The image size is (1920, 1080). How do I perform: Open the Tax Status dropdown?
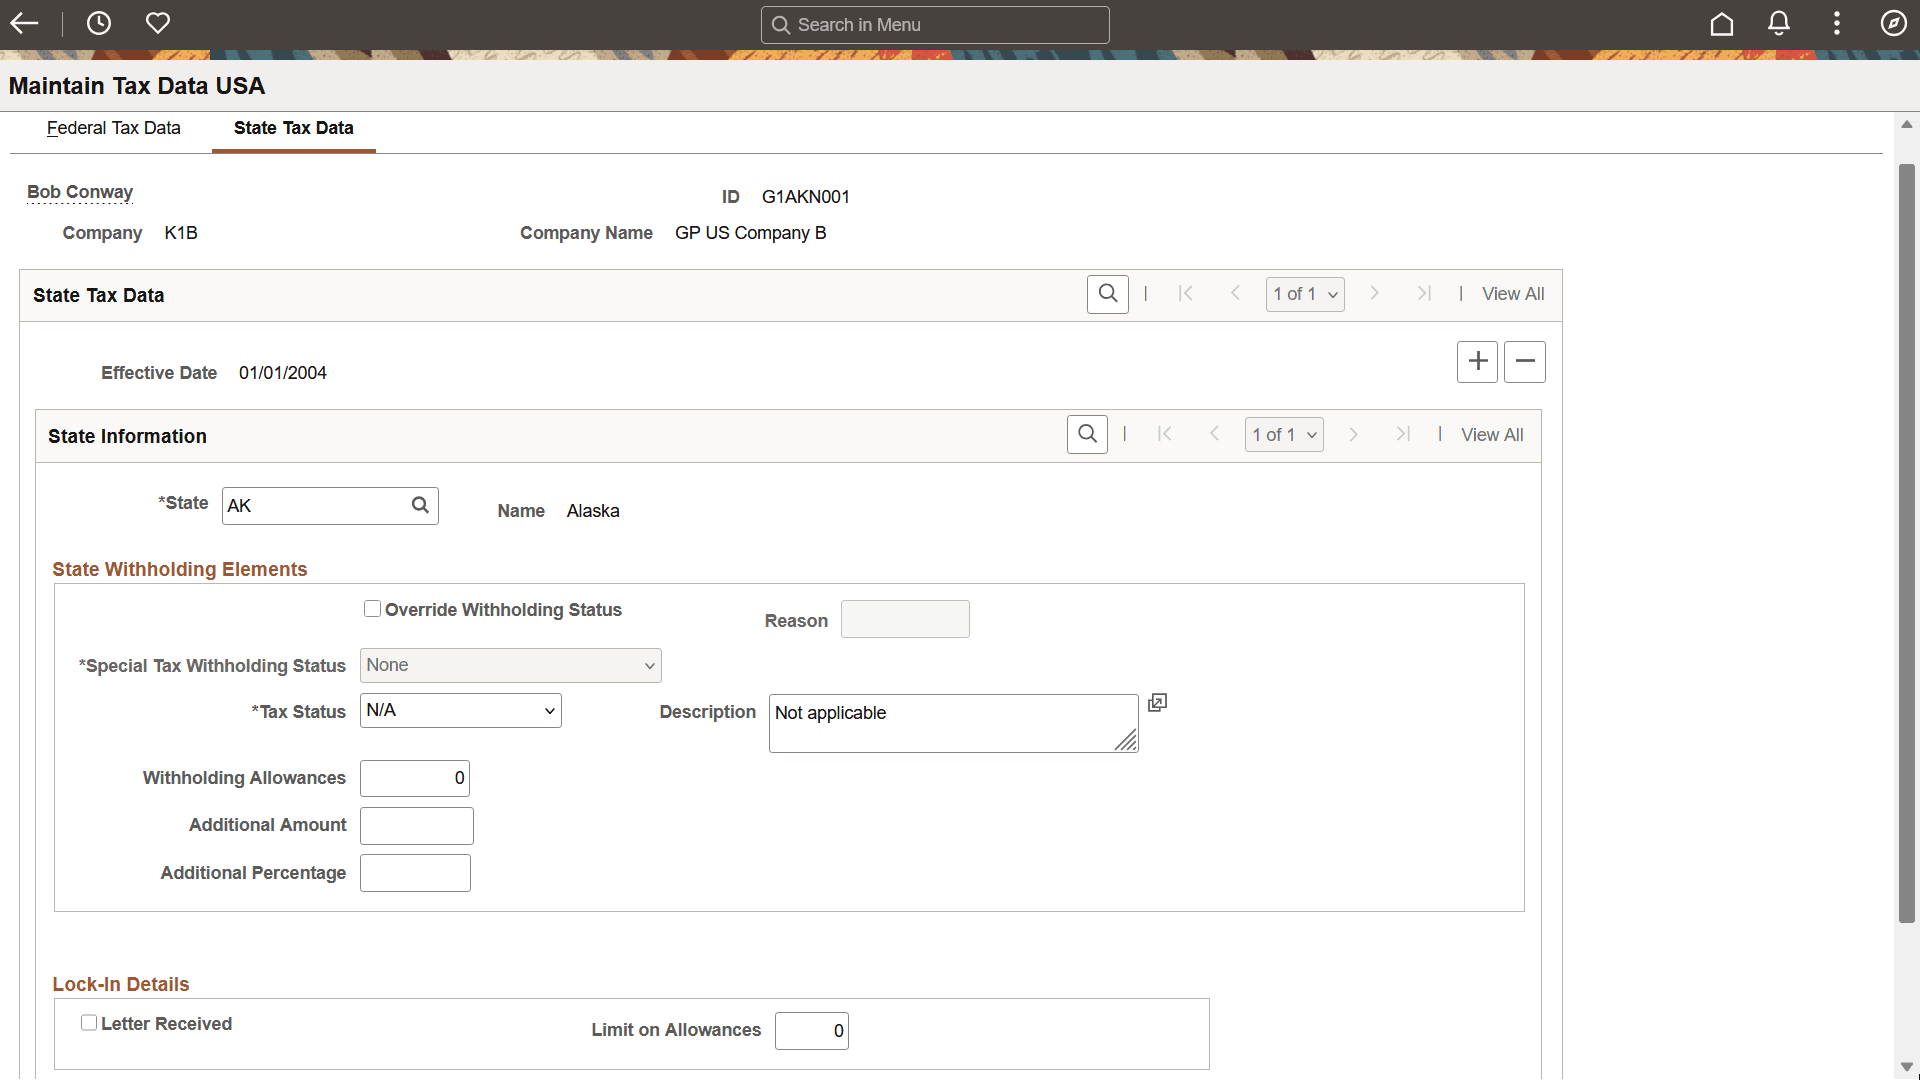click(x=460, y=711)
